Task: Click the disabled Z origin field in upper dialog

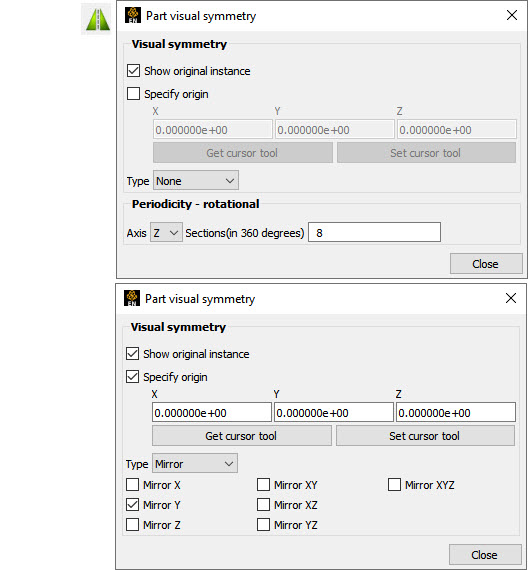Action: [x=457, y=129]
